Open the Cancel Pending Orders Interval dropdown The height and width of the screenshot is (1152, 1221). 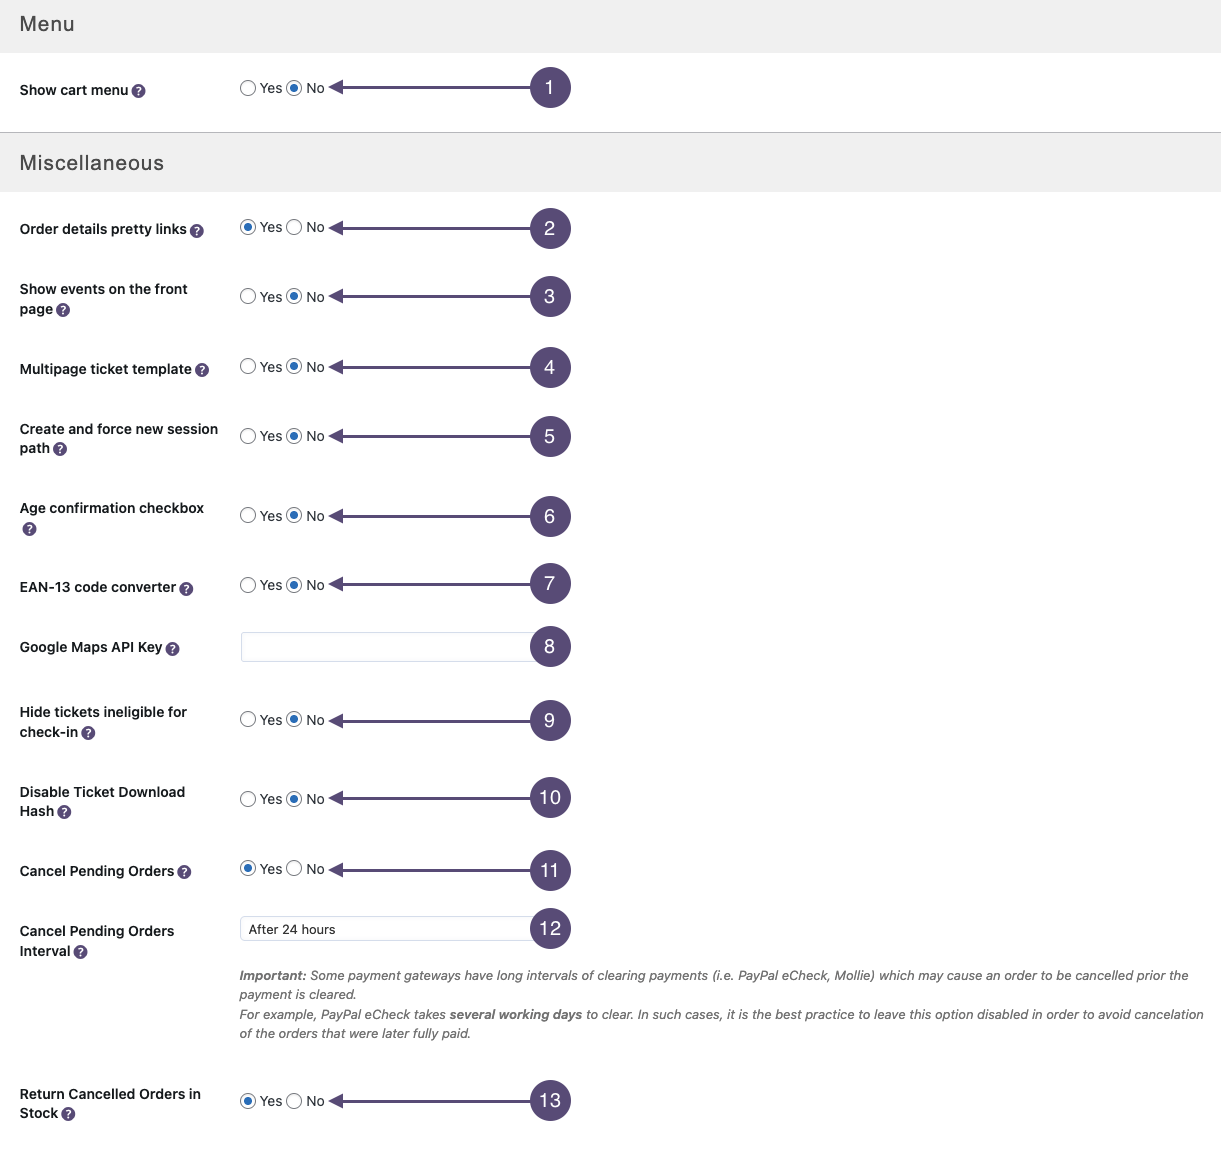click(385, 929)
